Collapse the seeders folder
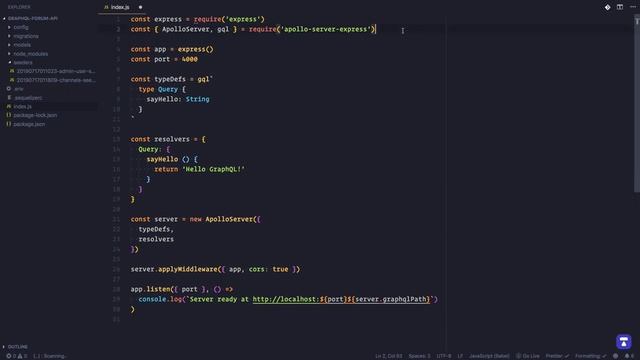The width and height of the screenshot is (640, 360). (23, 62)
